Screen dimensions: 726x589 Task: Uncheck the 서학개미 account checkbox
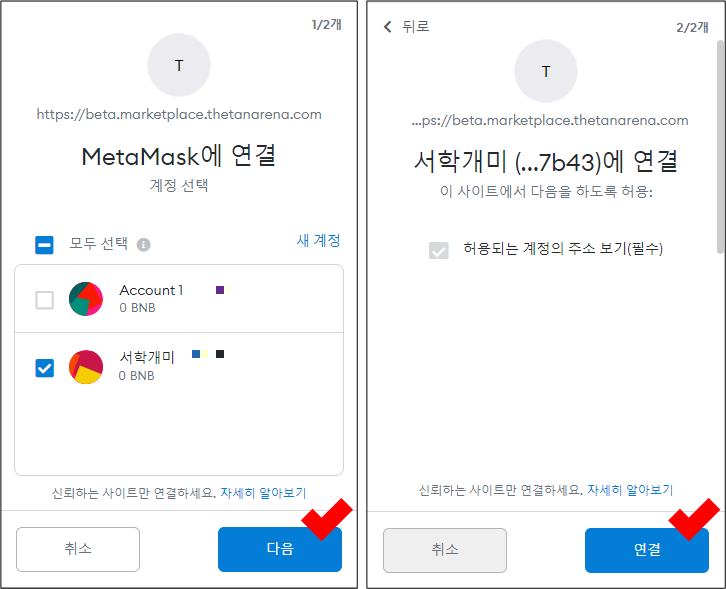tap(45, 367)
